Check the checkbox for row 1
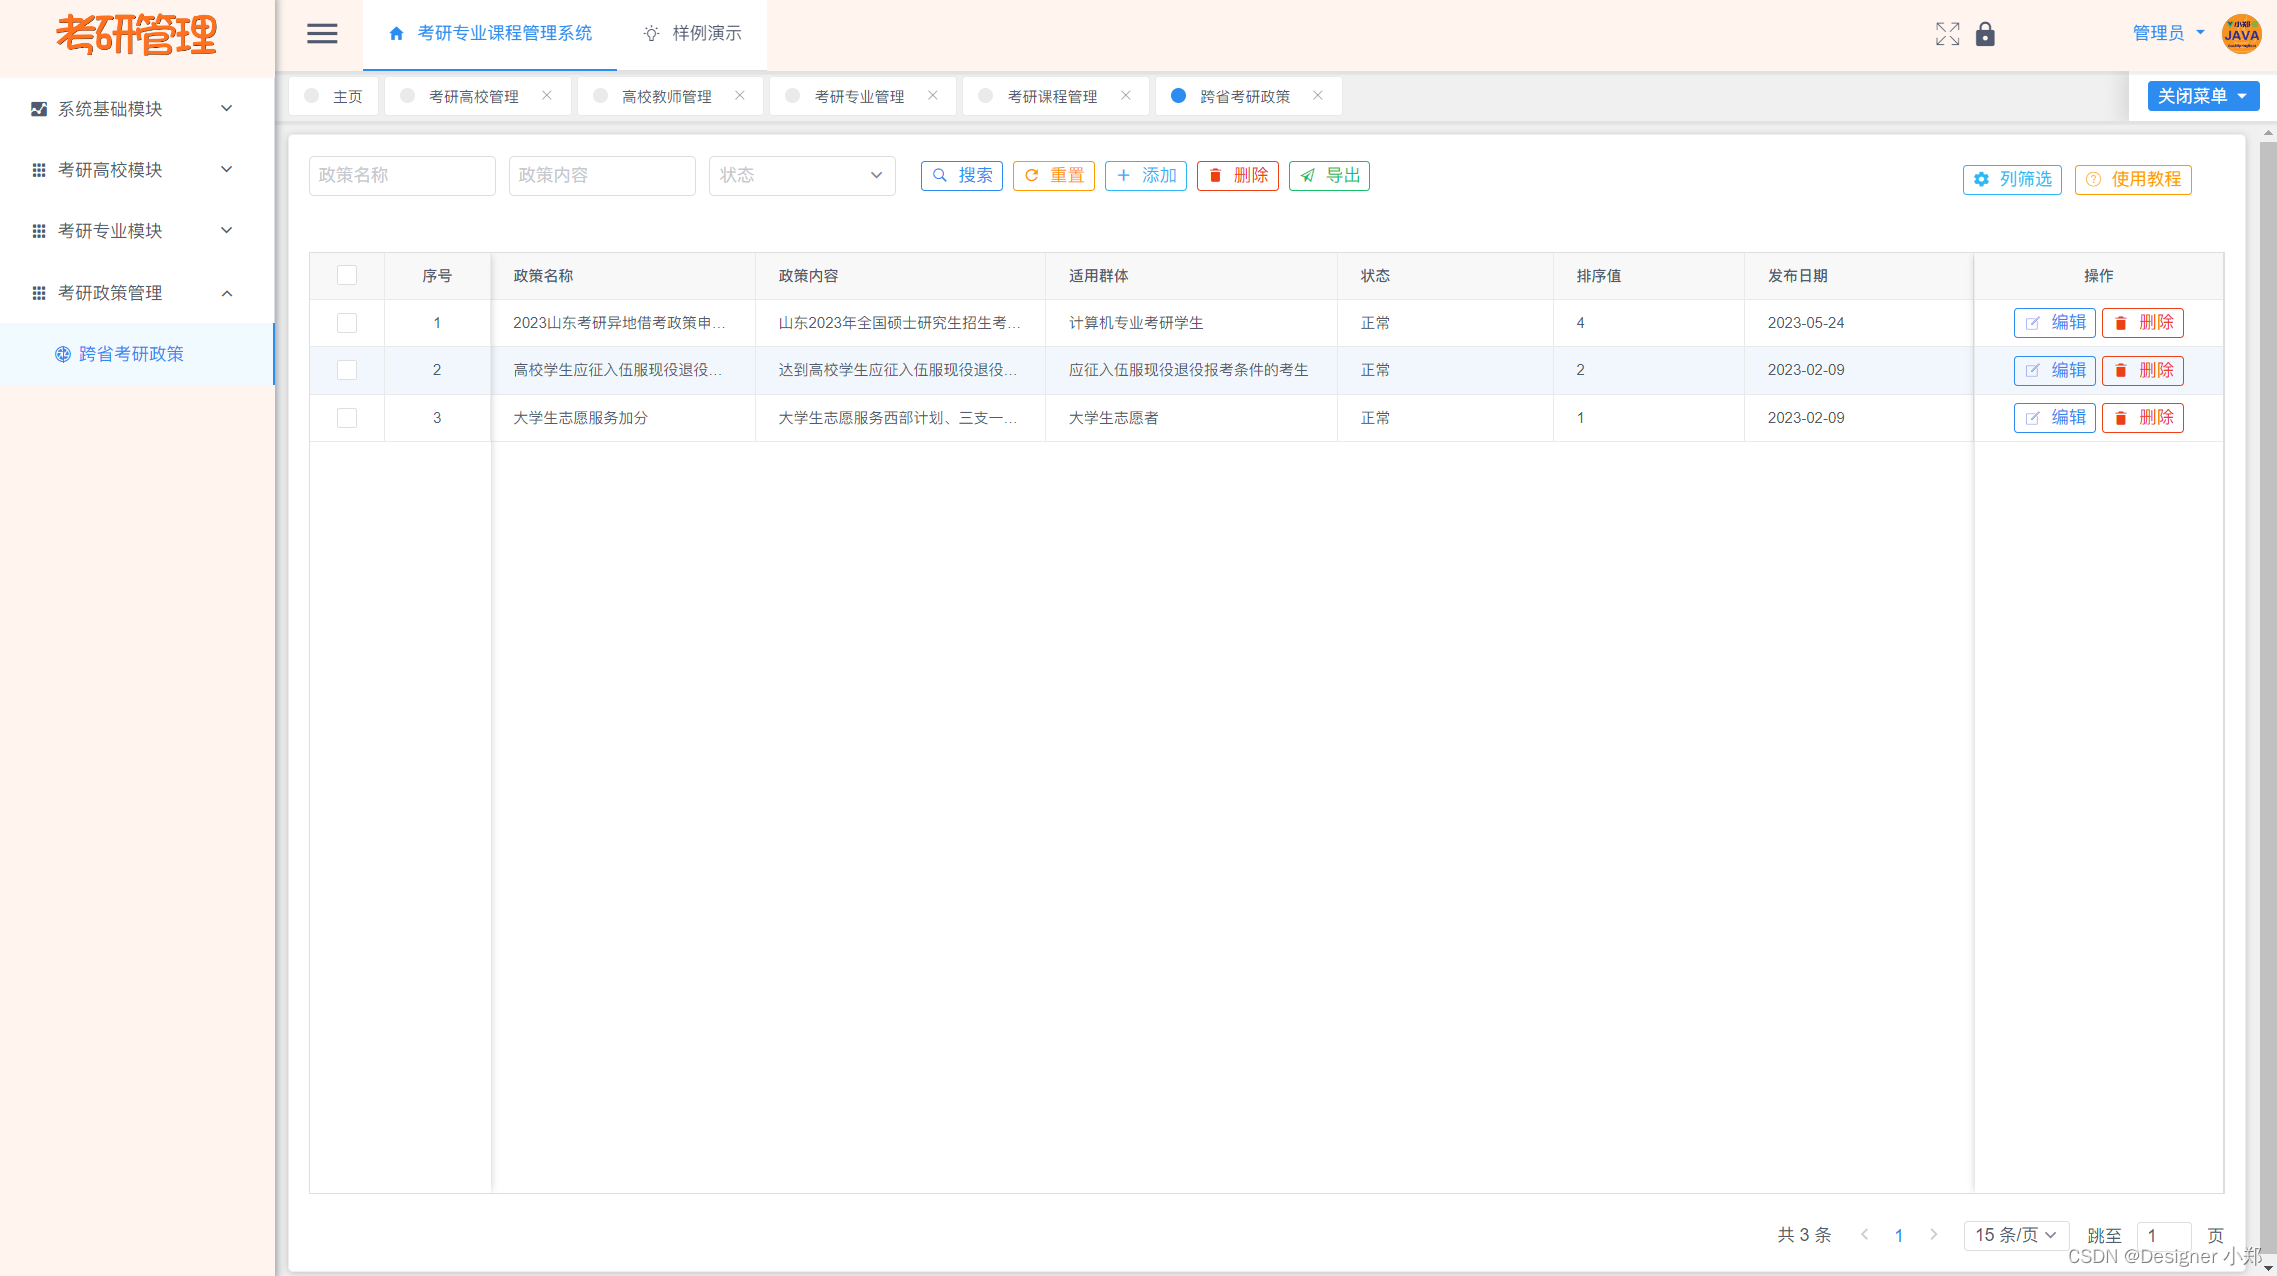2277x1276 pixels. [x=347, y=323]
